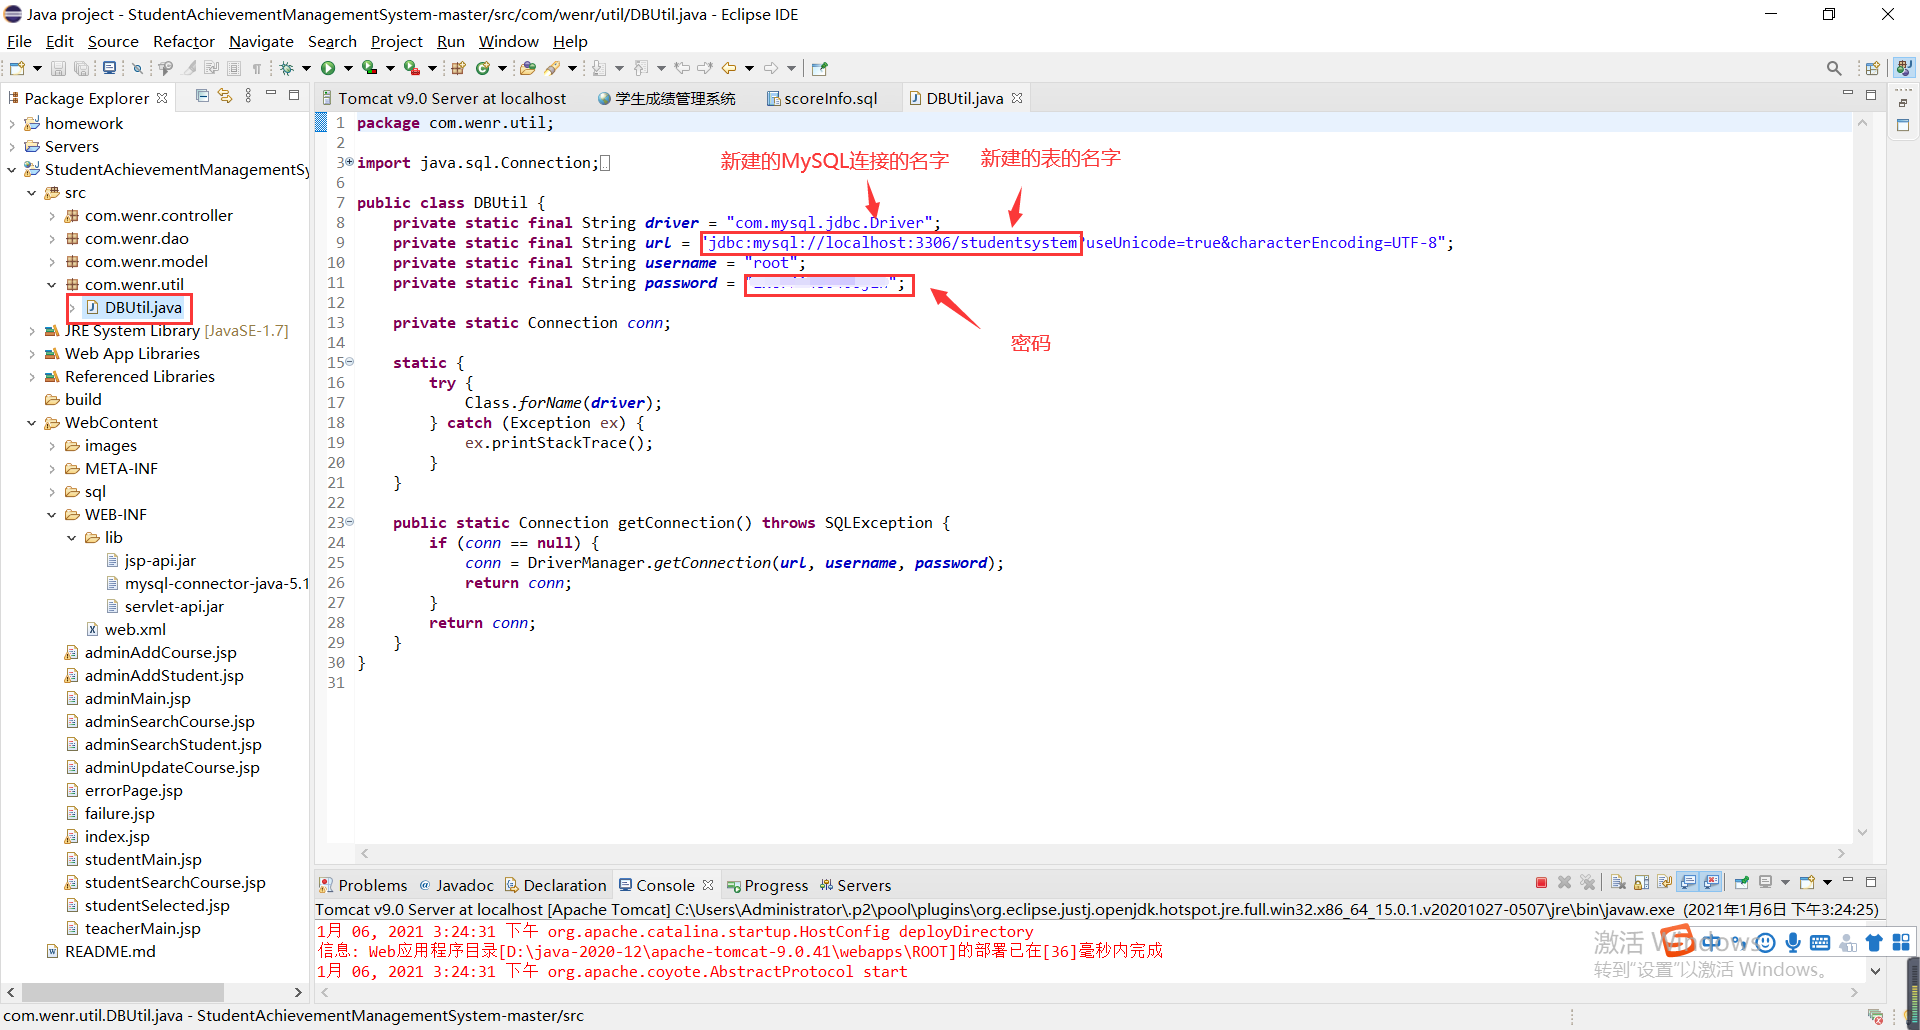Switch to Tomcat v9.0 Server editor tab
This screenshot has width=1920, height=1030.
coord(443,98)
